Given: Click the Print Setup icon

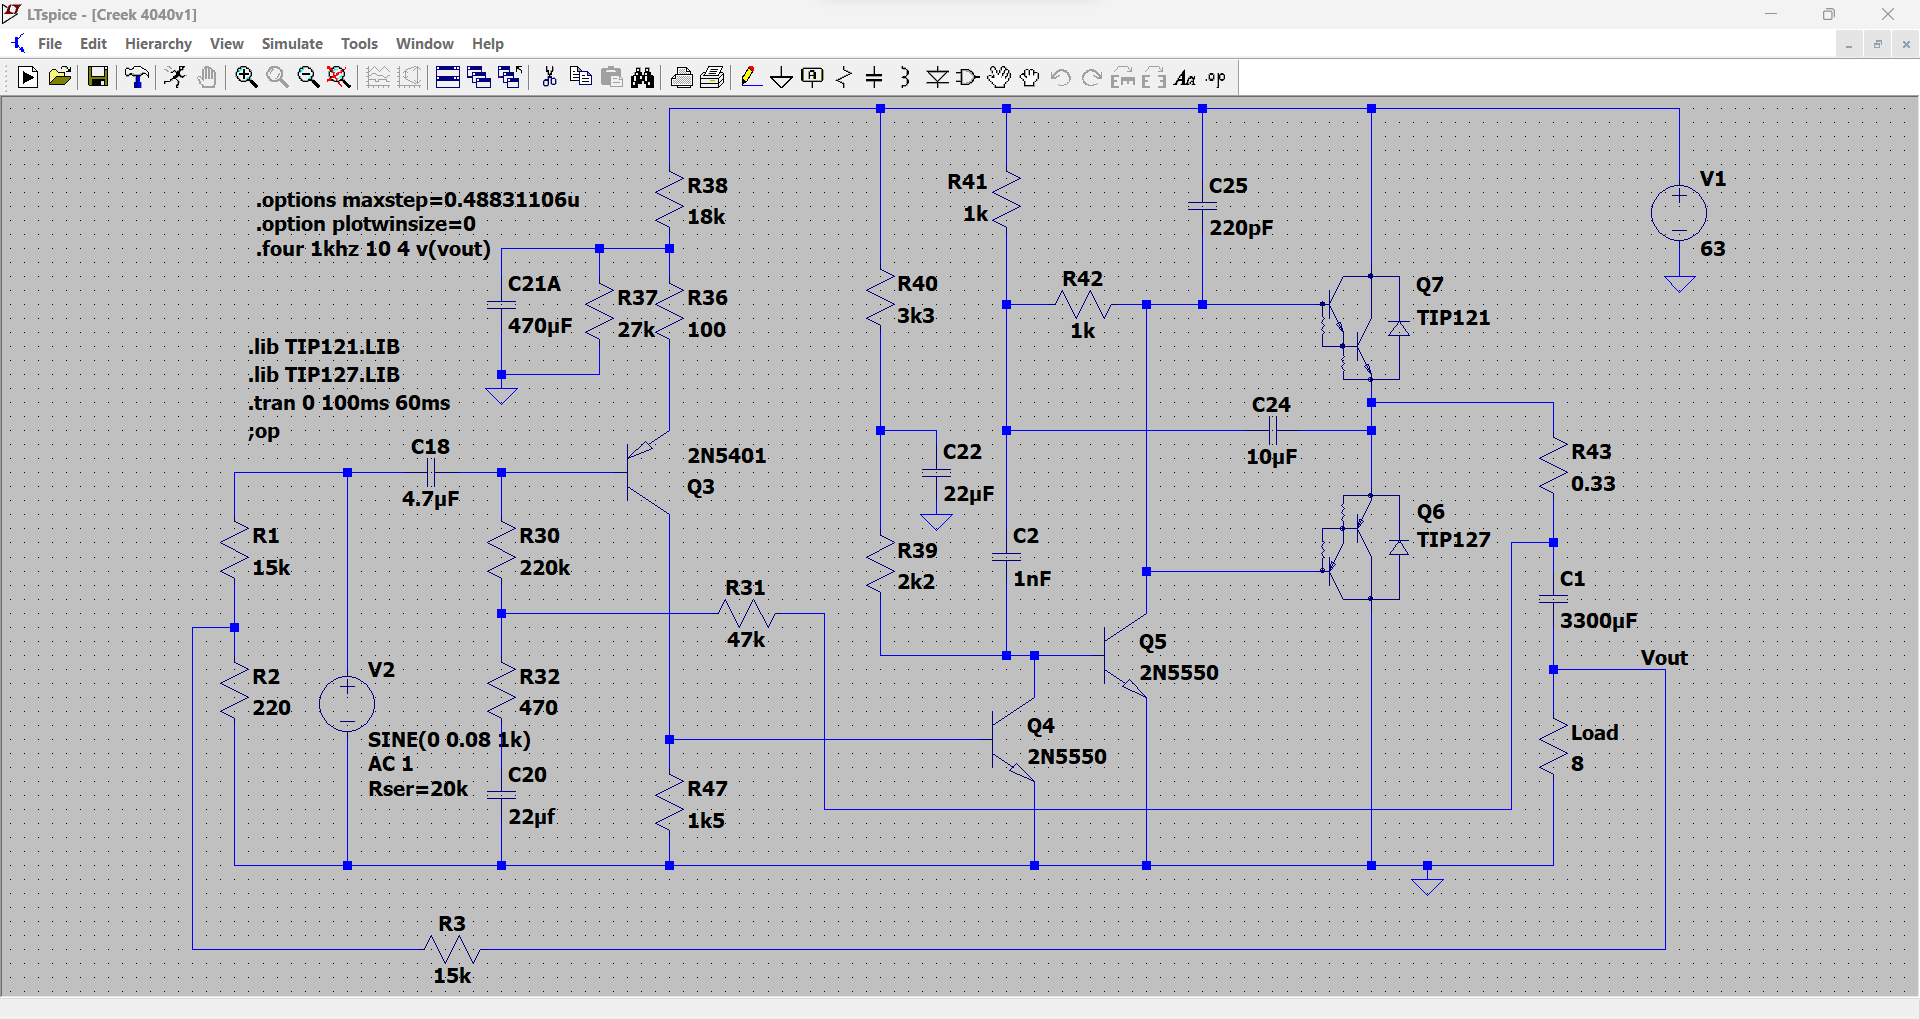Looking at the screenshot, I should click(x=713, y=78).
